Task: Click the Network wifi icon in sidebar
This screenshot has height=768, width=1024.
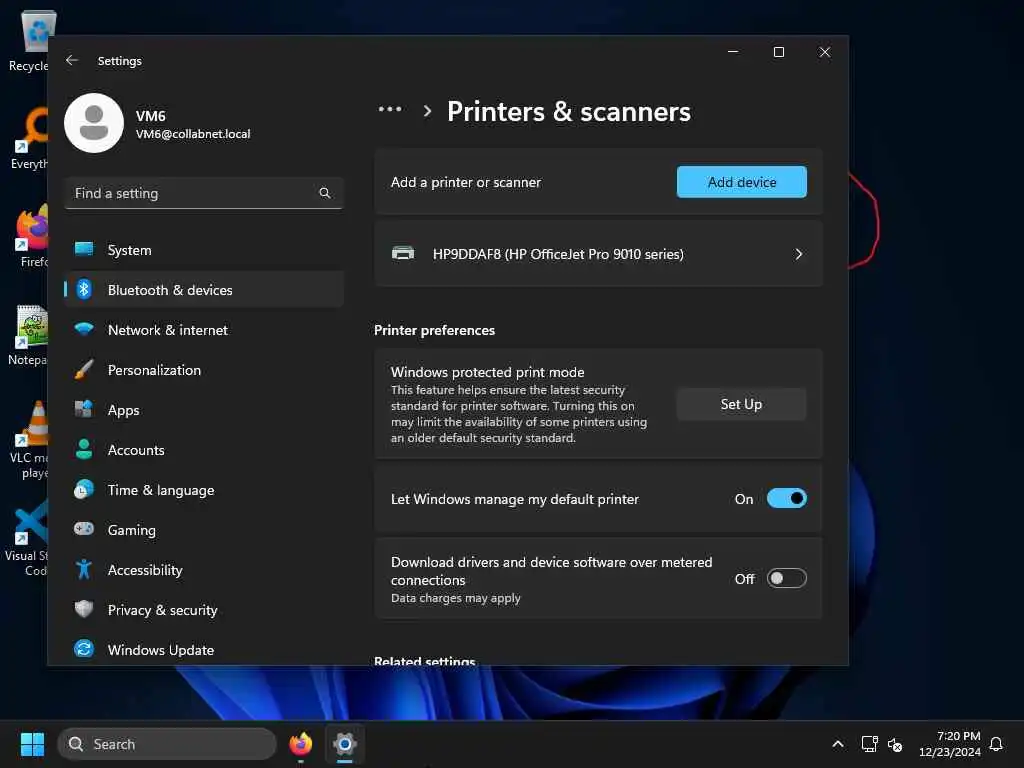Action: click(84, 329)
